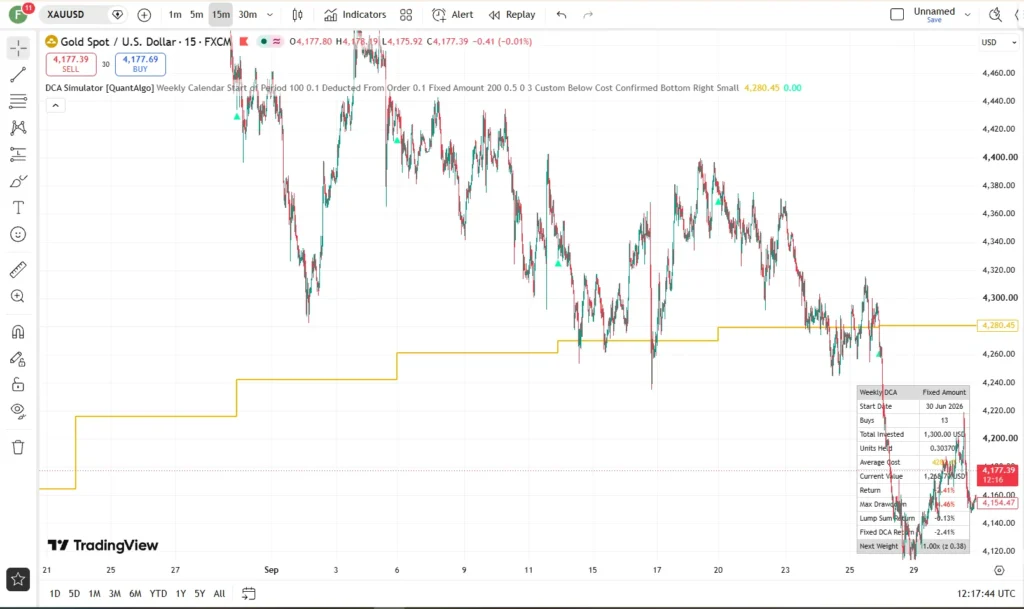
Task: Select the brush drawing tool
Action: point(18,181)
